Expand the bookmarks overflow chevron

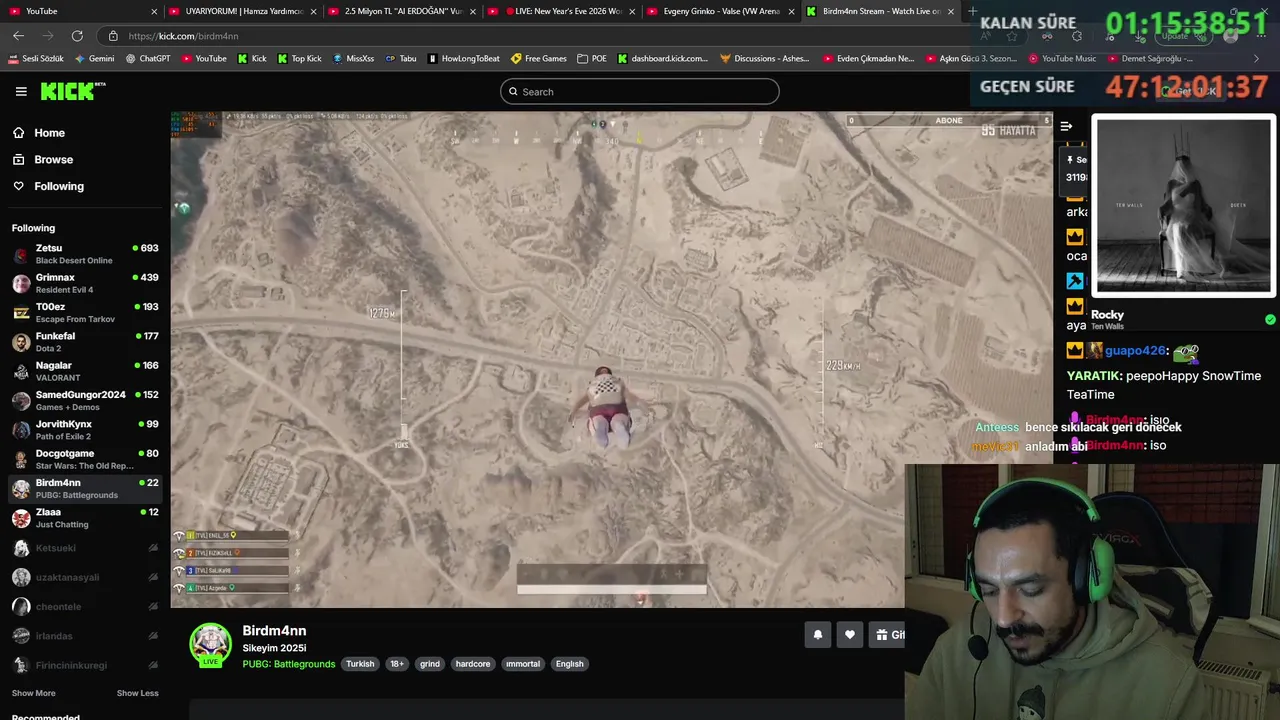pos(1257,59)
